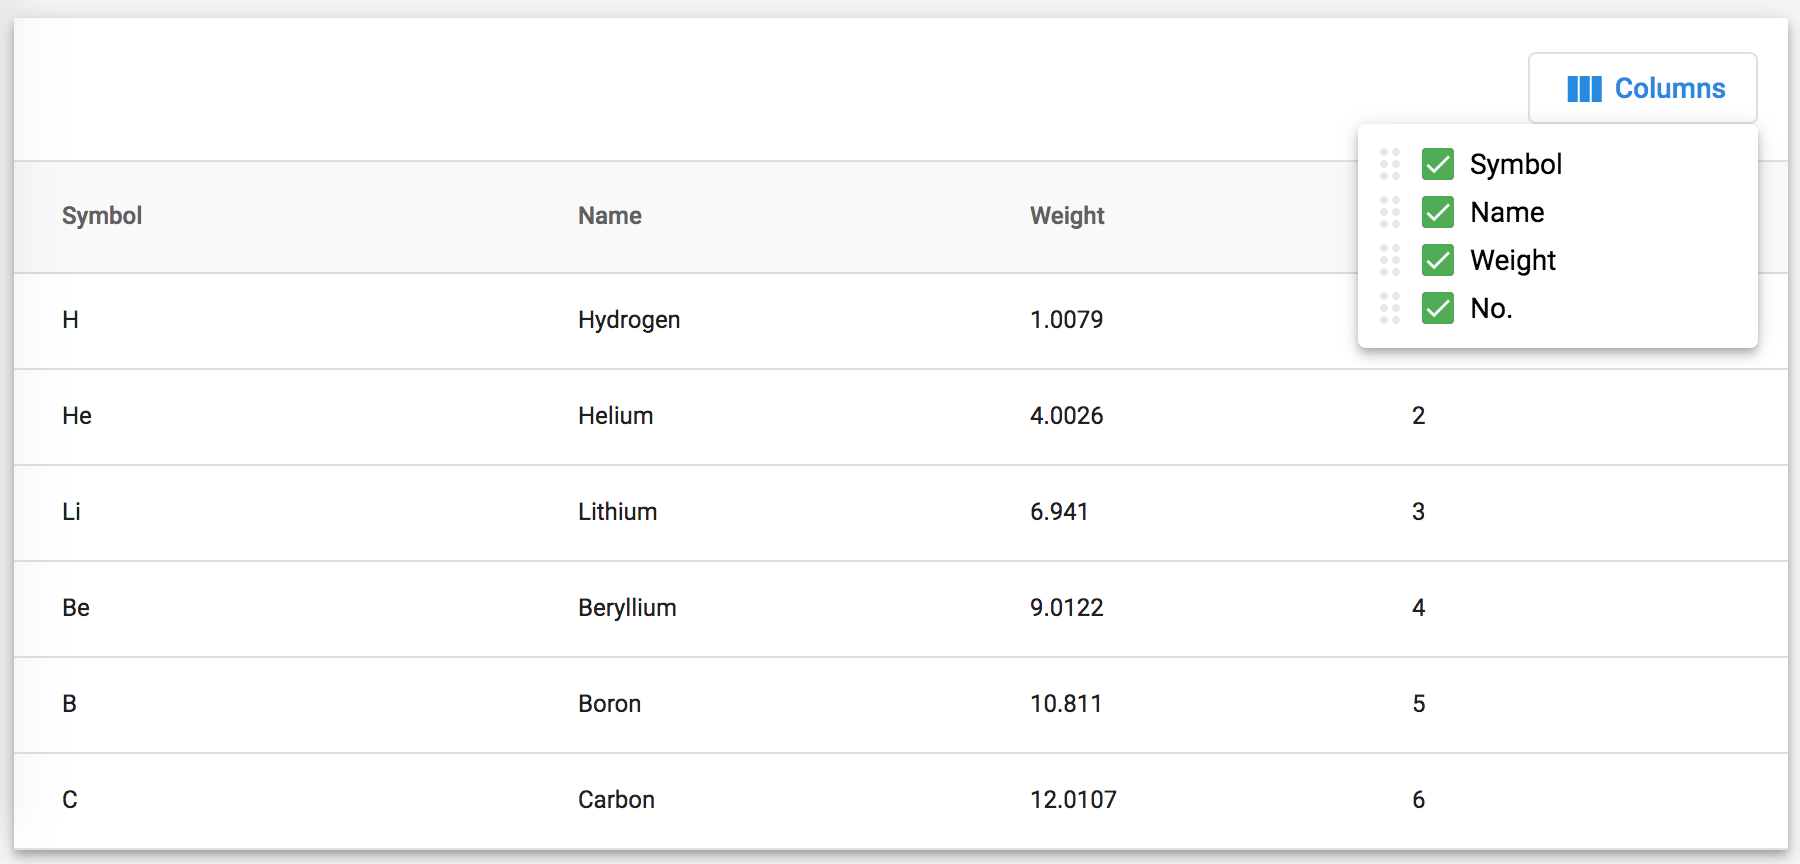The width and height of the screenshot is (1800, 864).
Task: Click the Carbon row number 6
Action: (1418, 800)
